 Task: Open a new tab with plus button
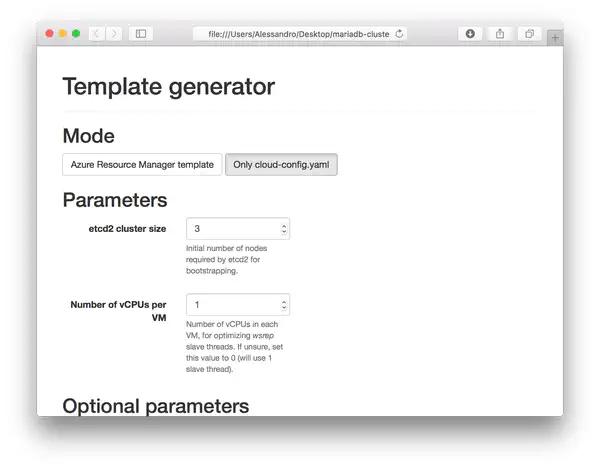coord(554,37)
